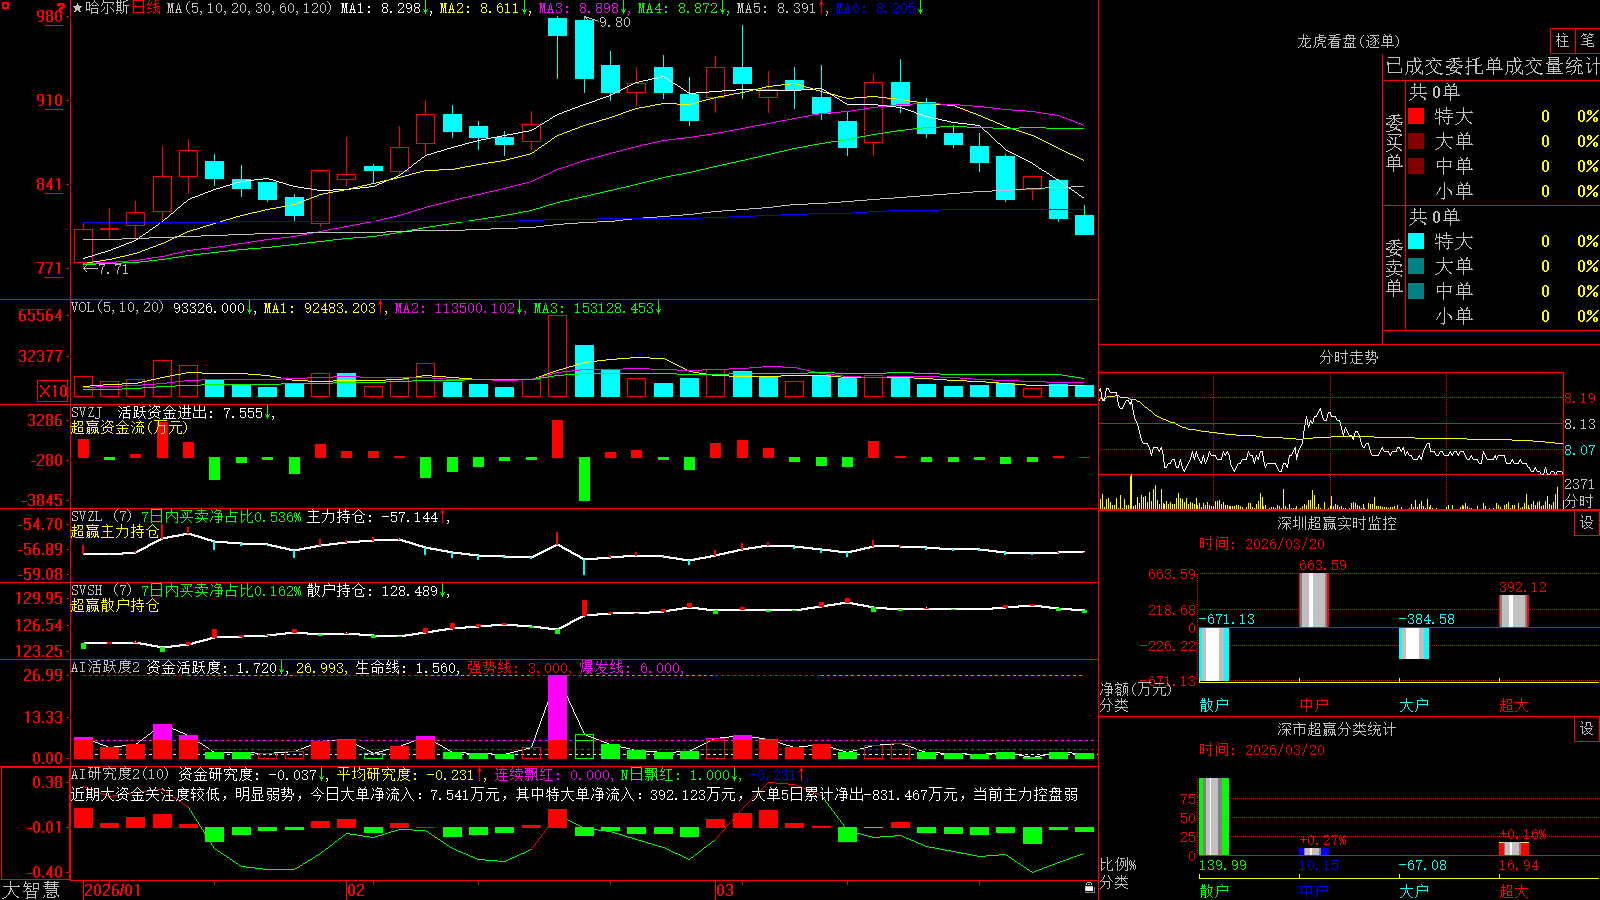Click the 超赢资金流(万元) label
1600x900 pixels.
[129, 427]
